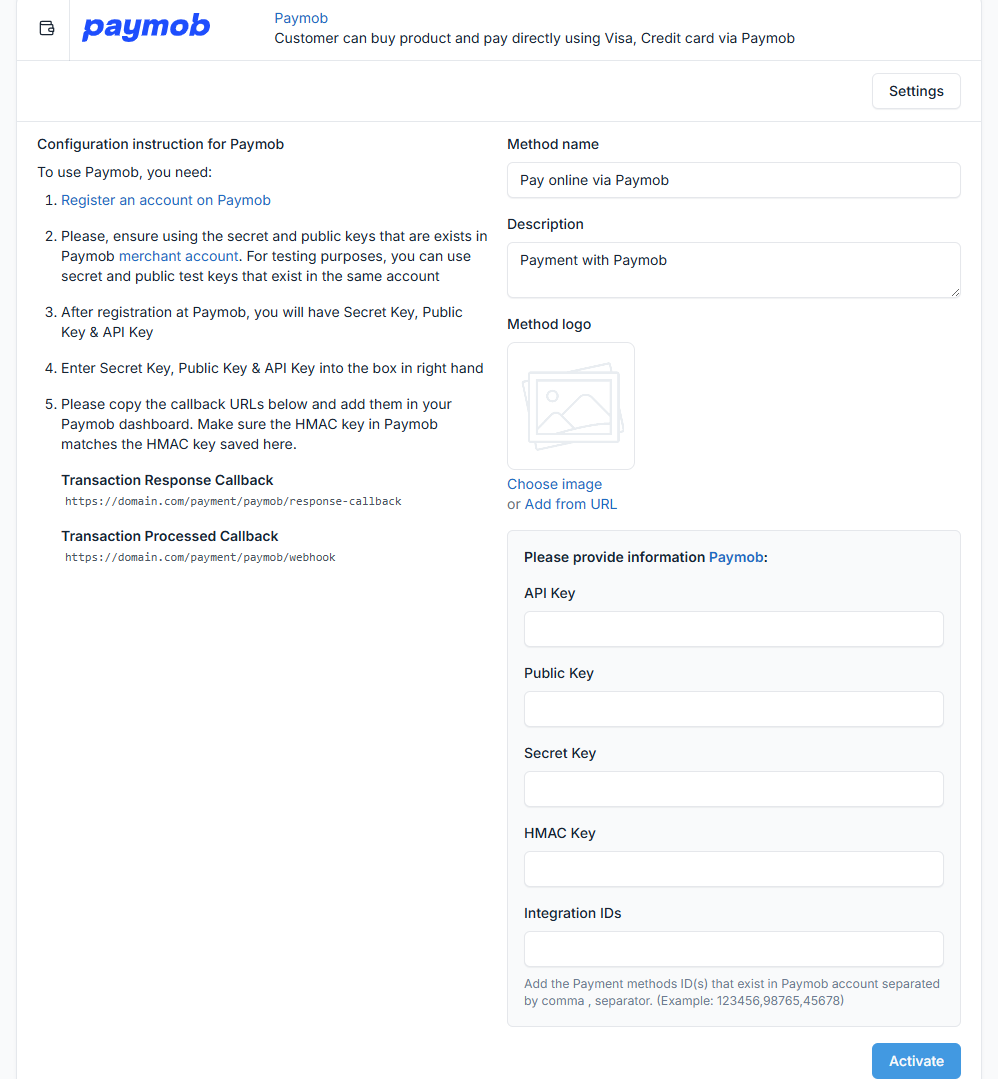Screen dimensions: 998x1079
Task: Click the Method name input field
Action: coord(733,180)
